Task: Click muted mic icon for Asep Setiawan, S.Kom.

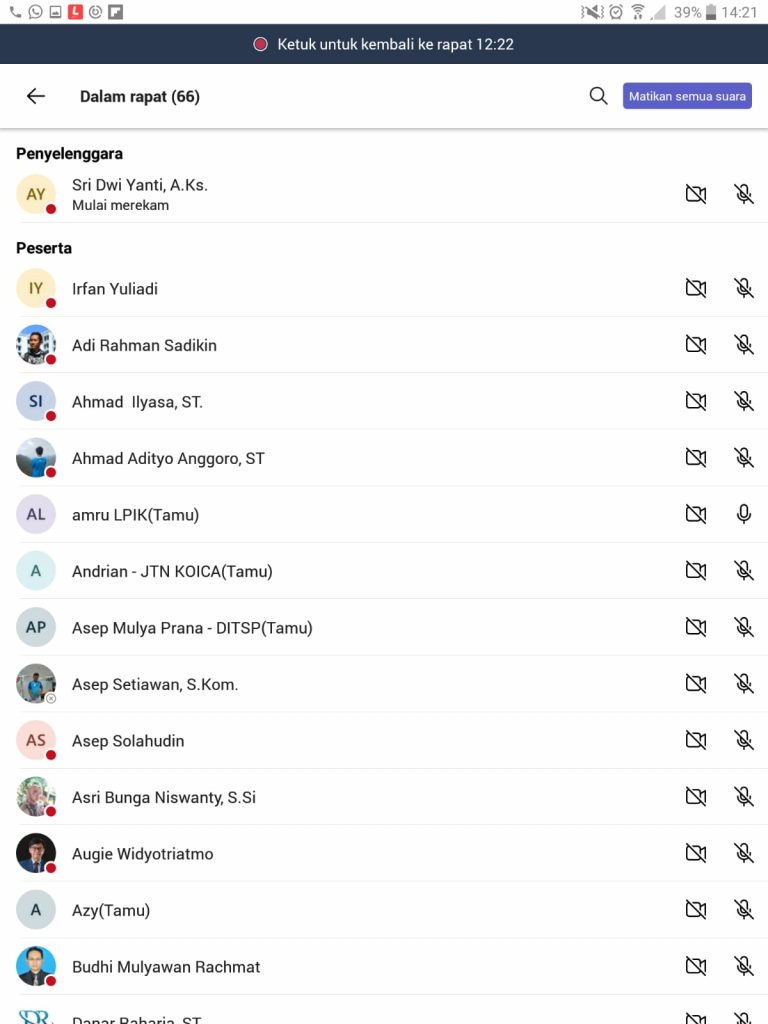Action: [x=743, y=684]
